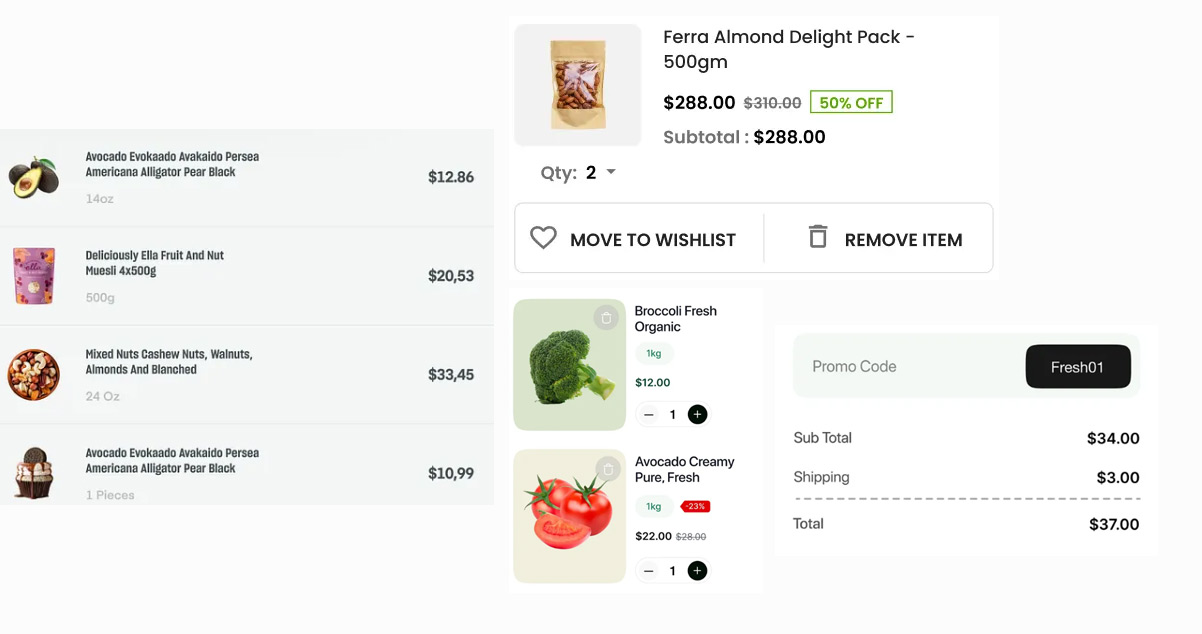Increase Avocado Creamy quantity with plus
The height and width of the screenshot is (634, 1202).
tap(698, 571)
